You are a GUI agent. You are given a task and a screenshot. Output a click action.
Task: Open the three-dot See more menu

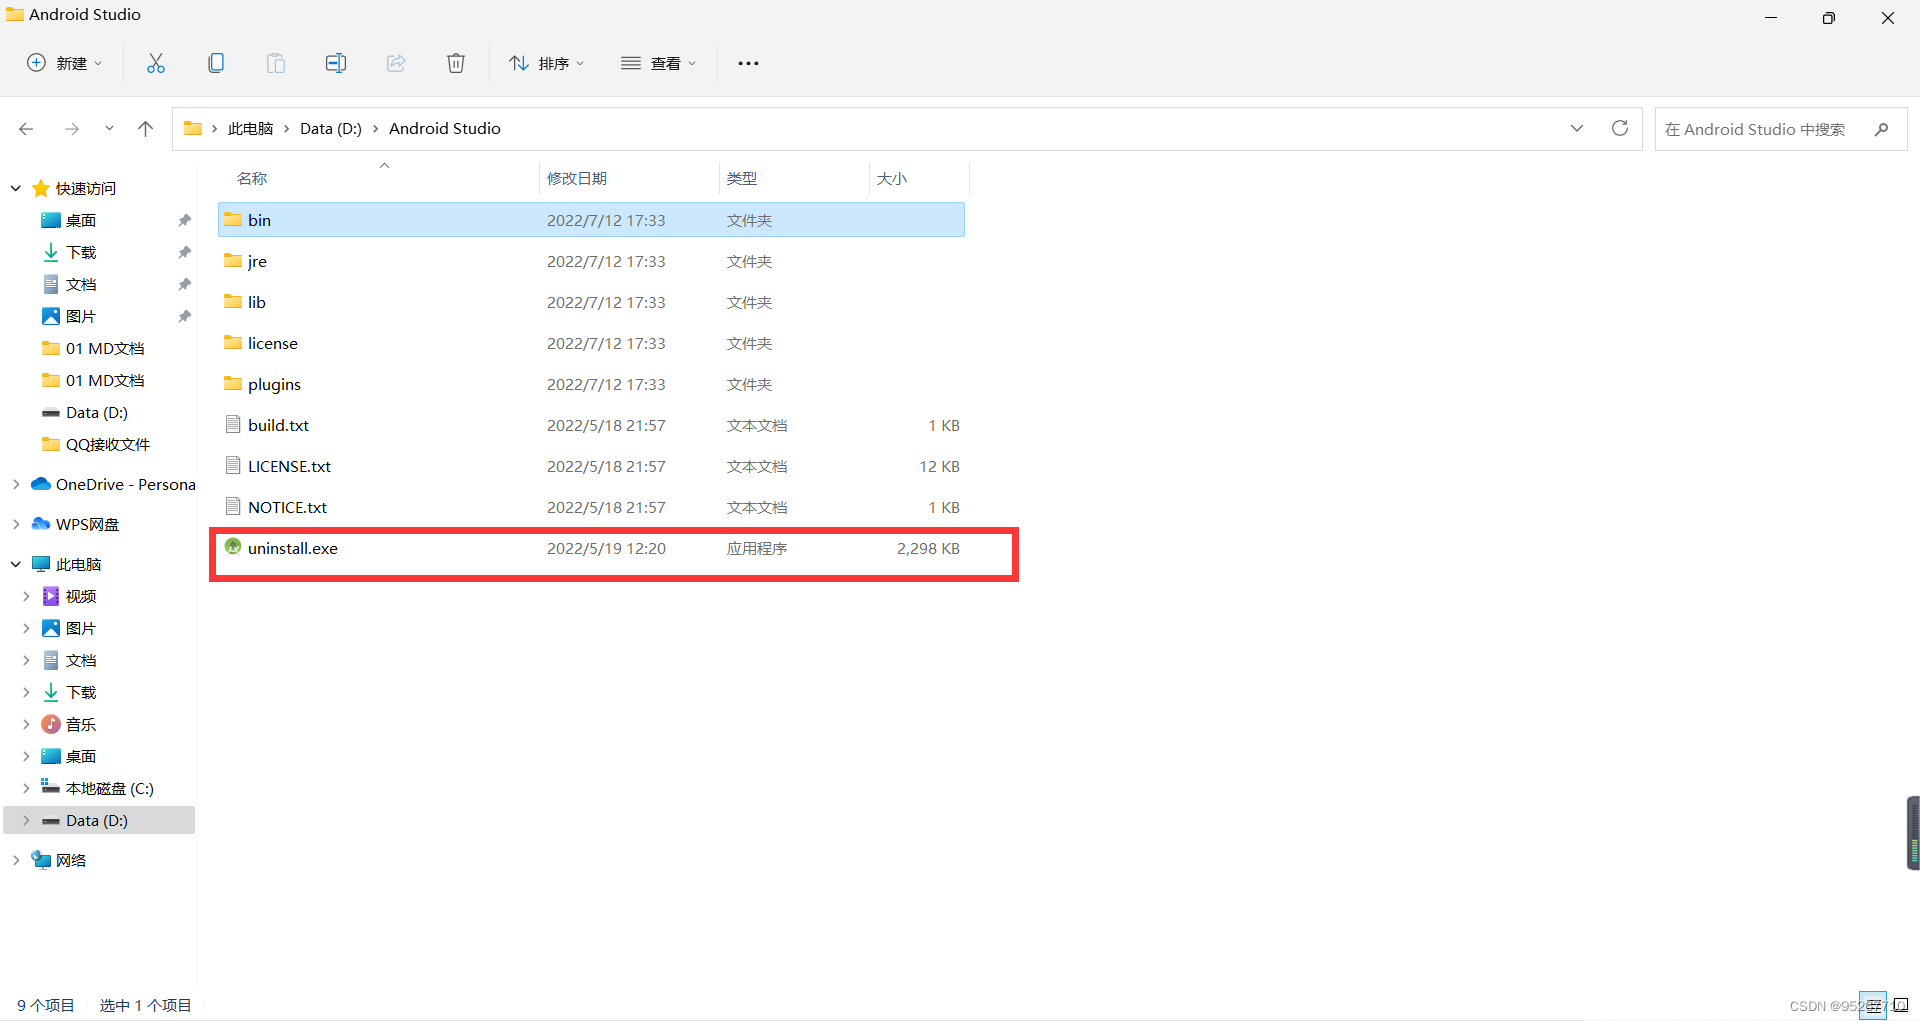748,63
